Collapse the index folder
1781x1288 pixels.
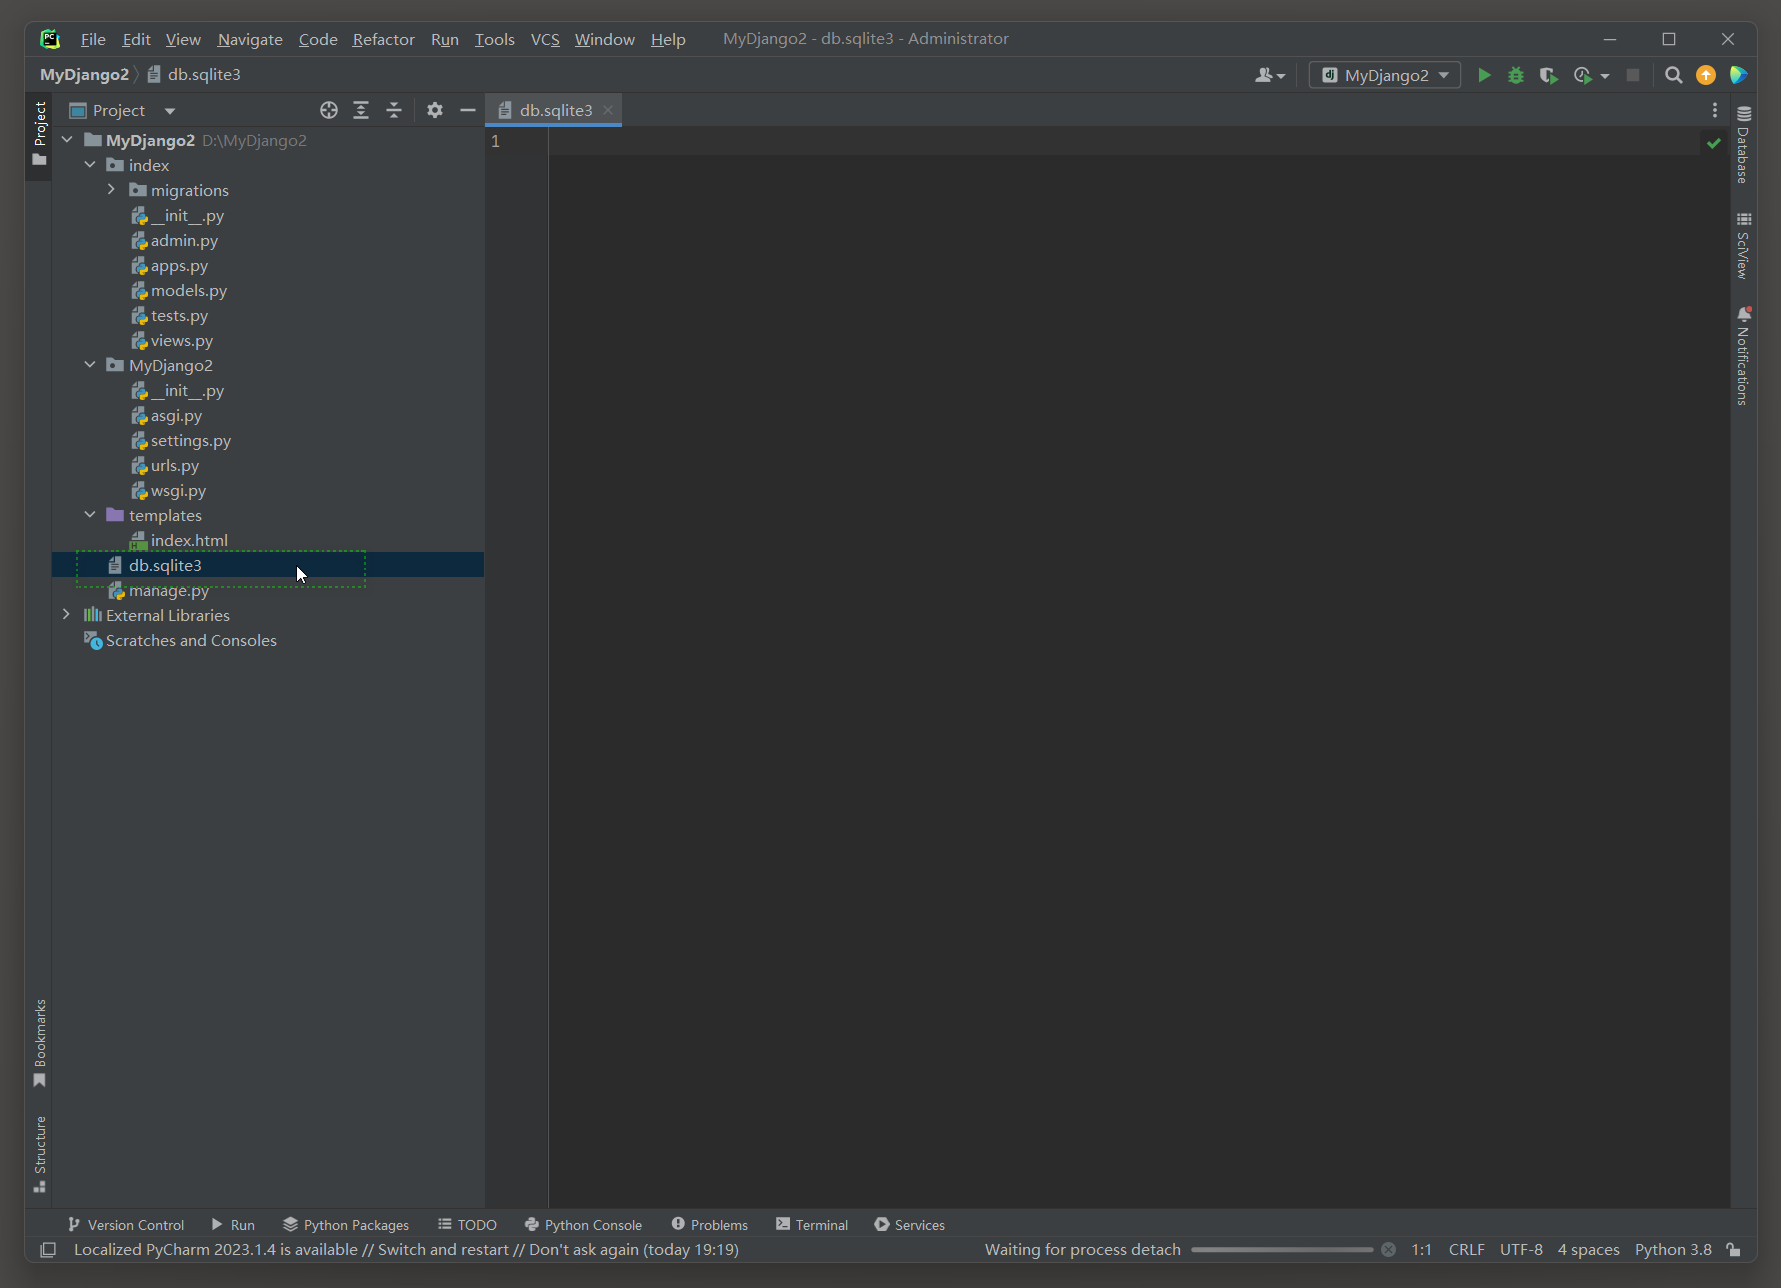tap(90, 165)
